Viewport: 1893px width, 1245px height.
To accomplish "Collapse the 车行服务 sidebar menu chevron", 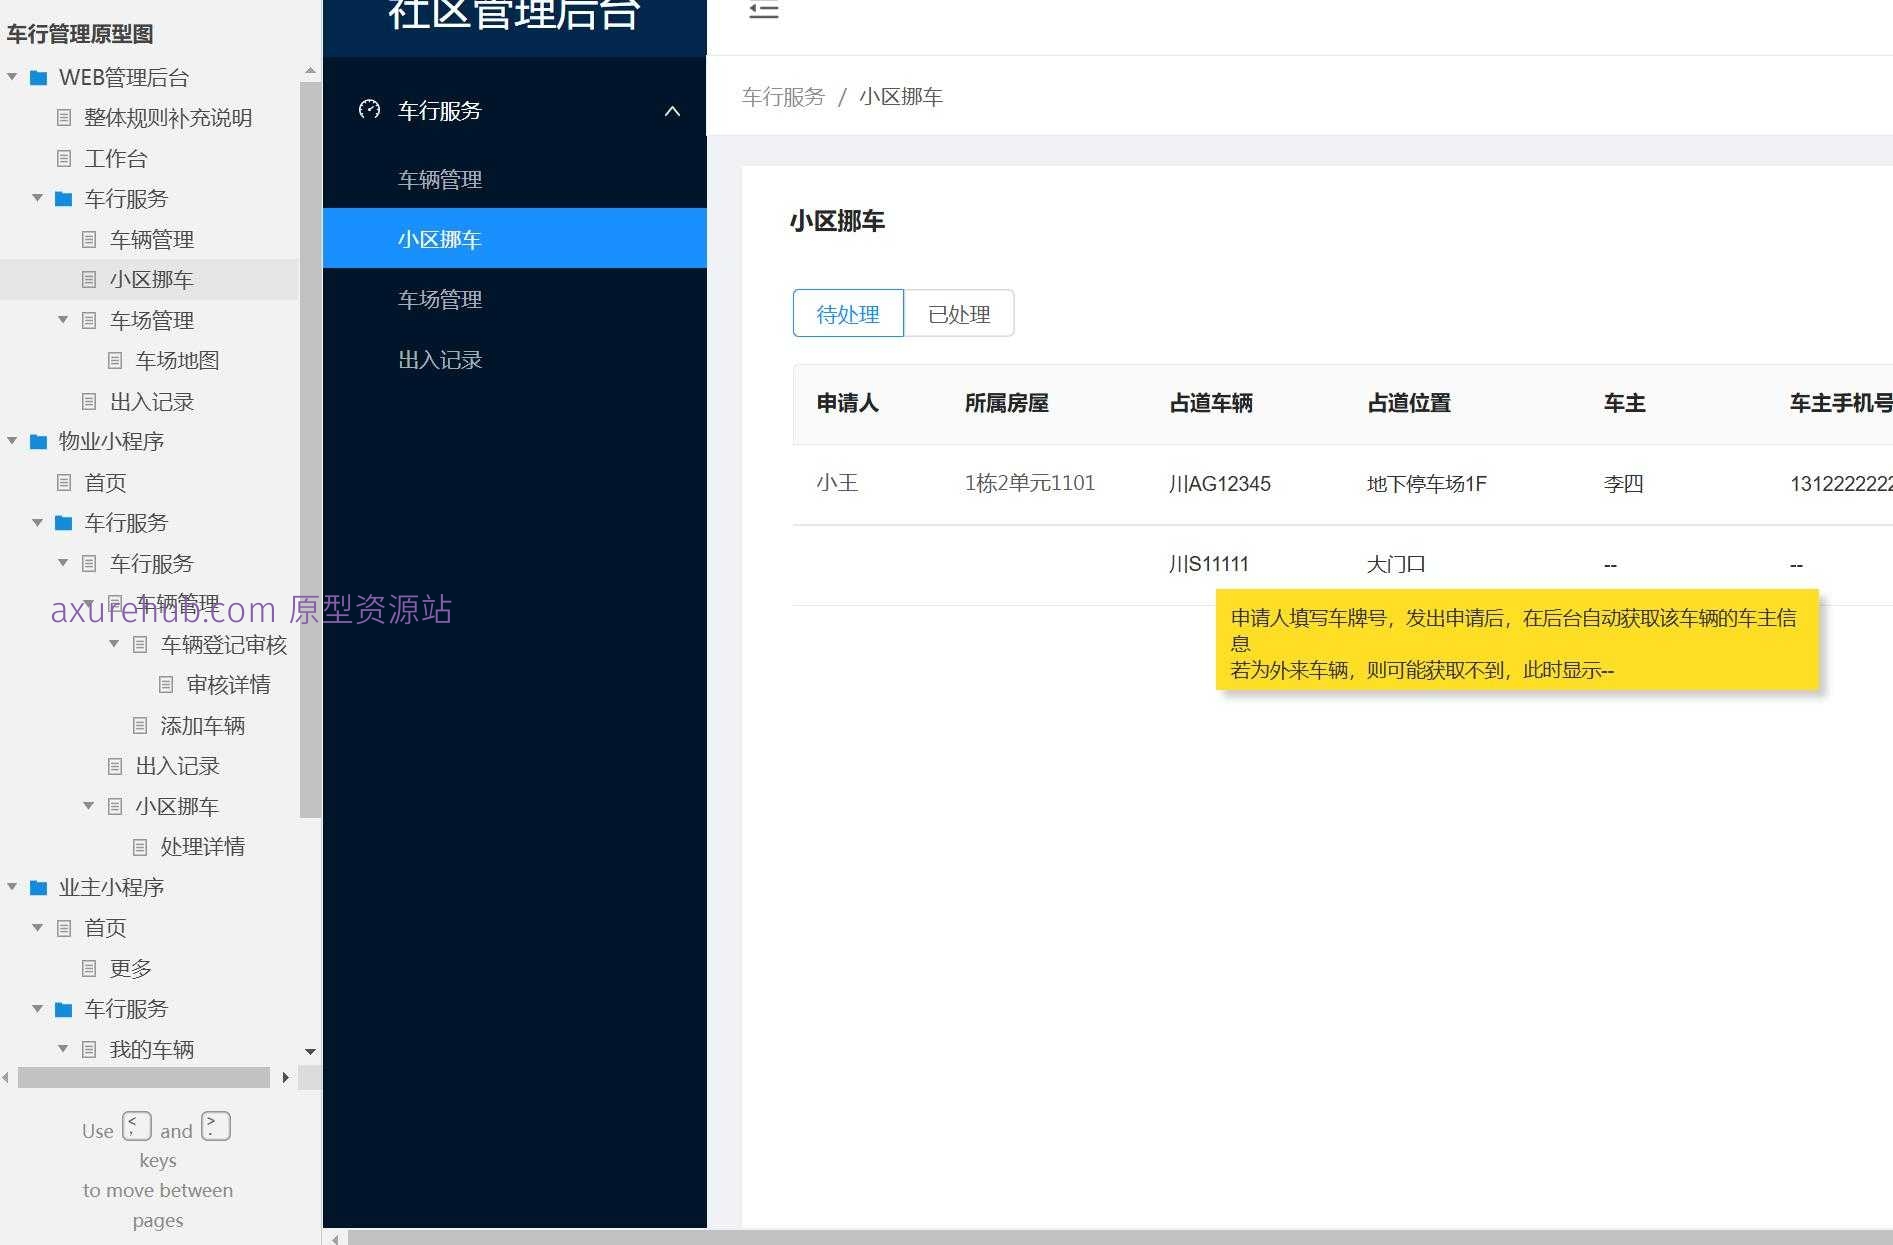I will tap(672, 111).
